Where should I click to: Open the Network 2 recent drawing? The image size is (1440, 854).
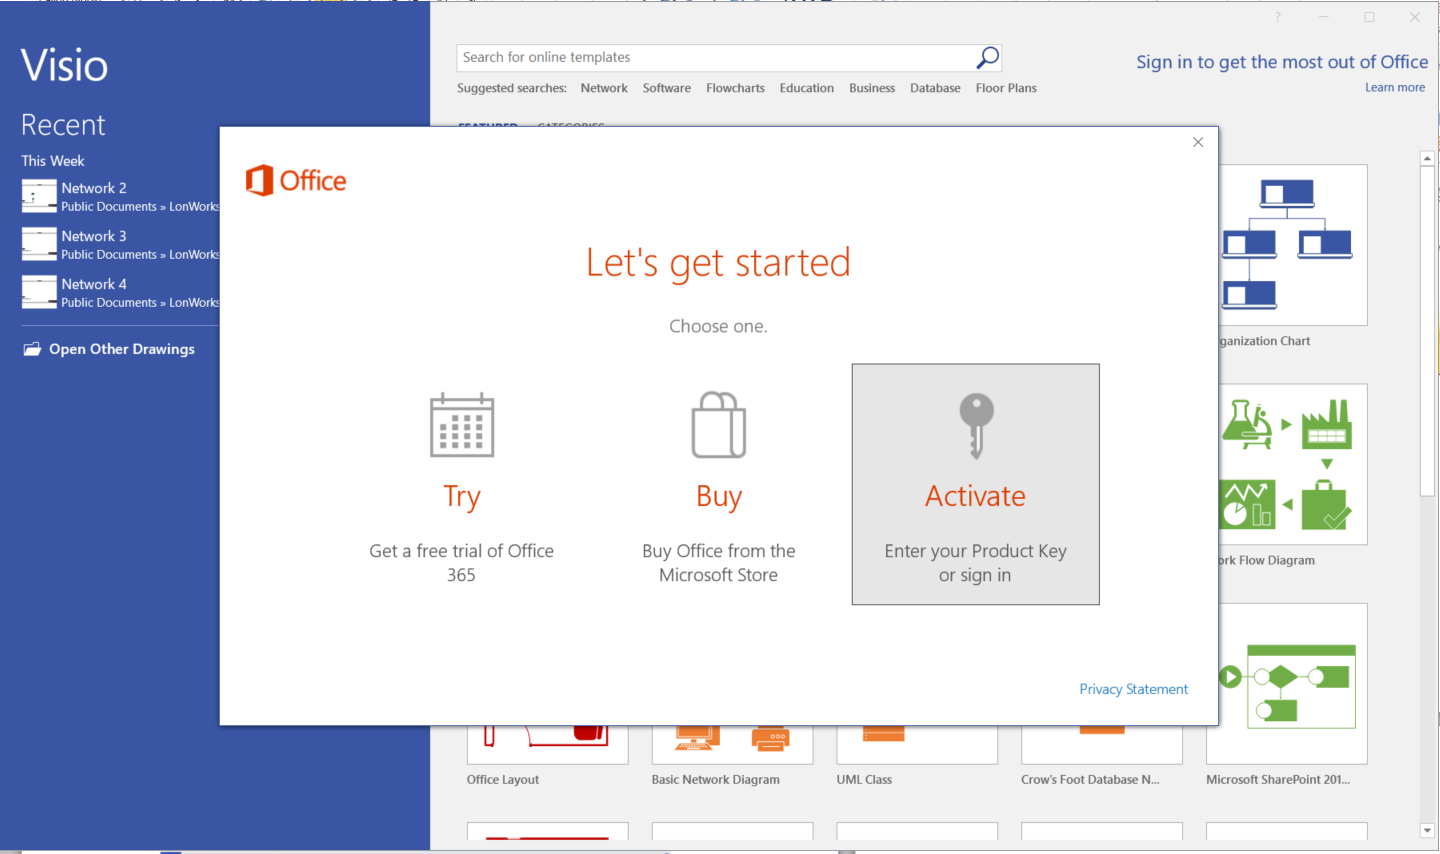120,196
